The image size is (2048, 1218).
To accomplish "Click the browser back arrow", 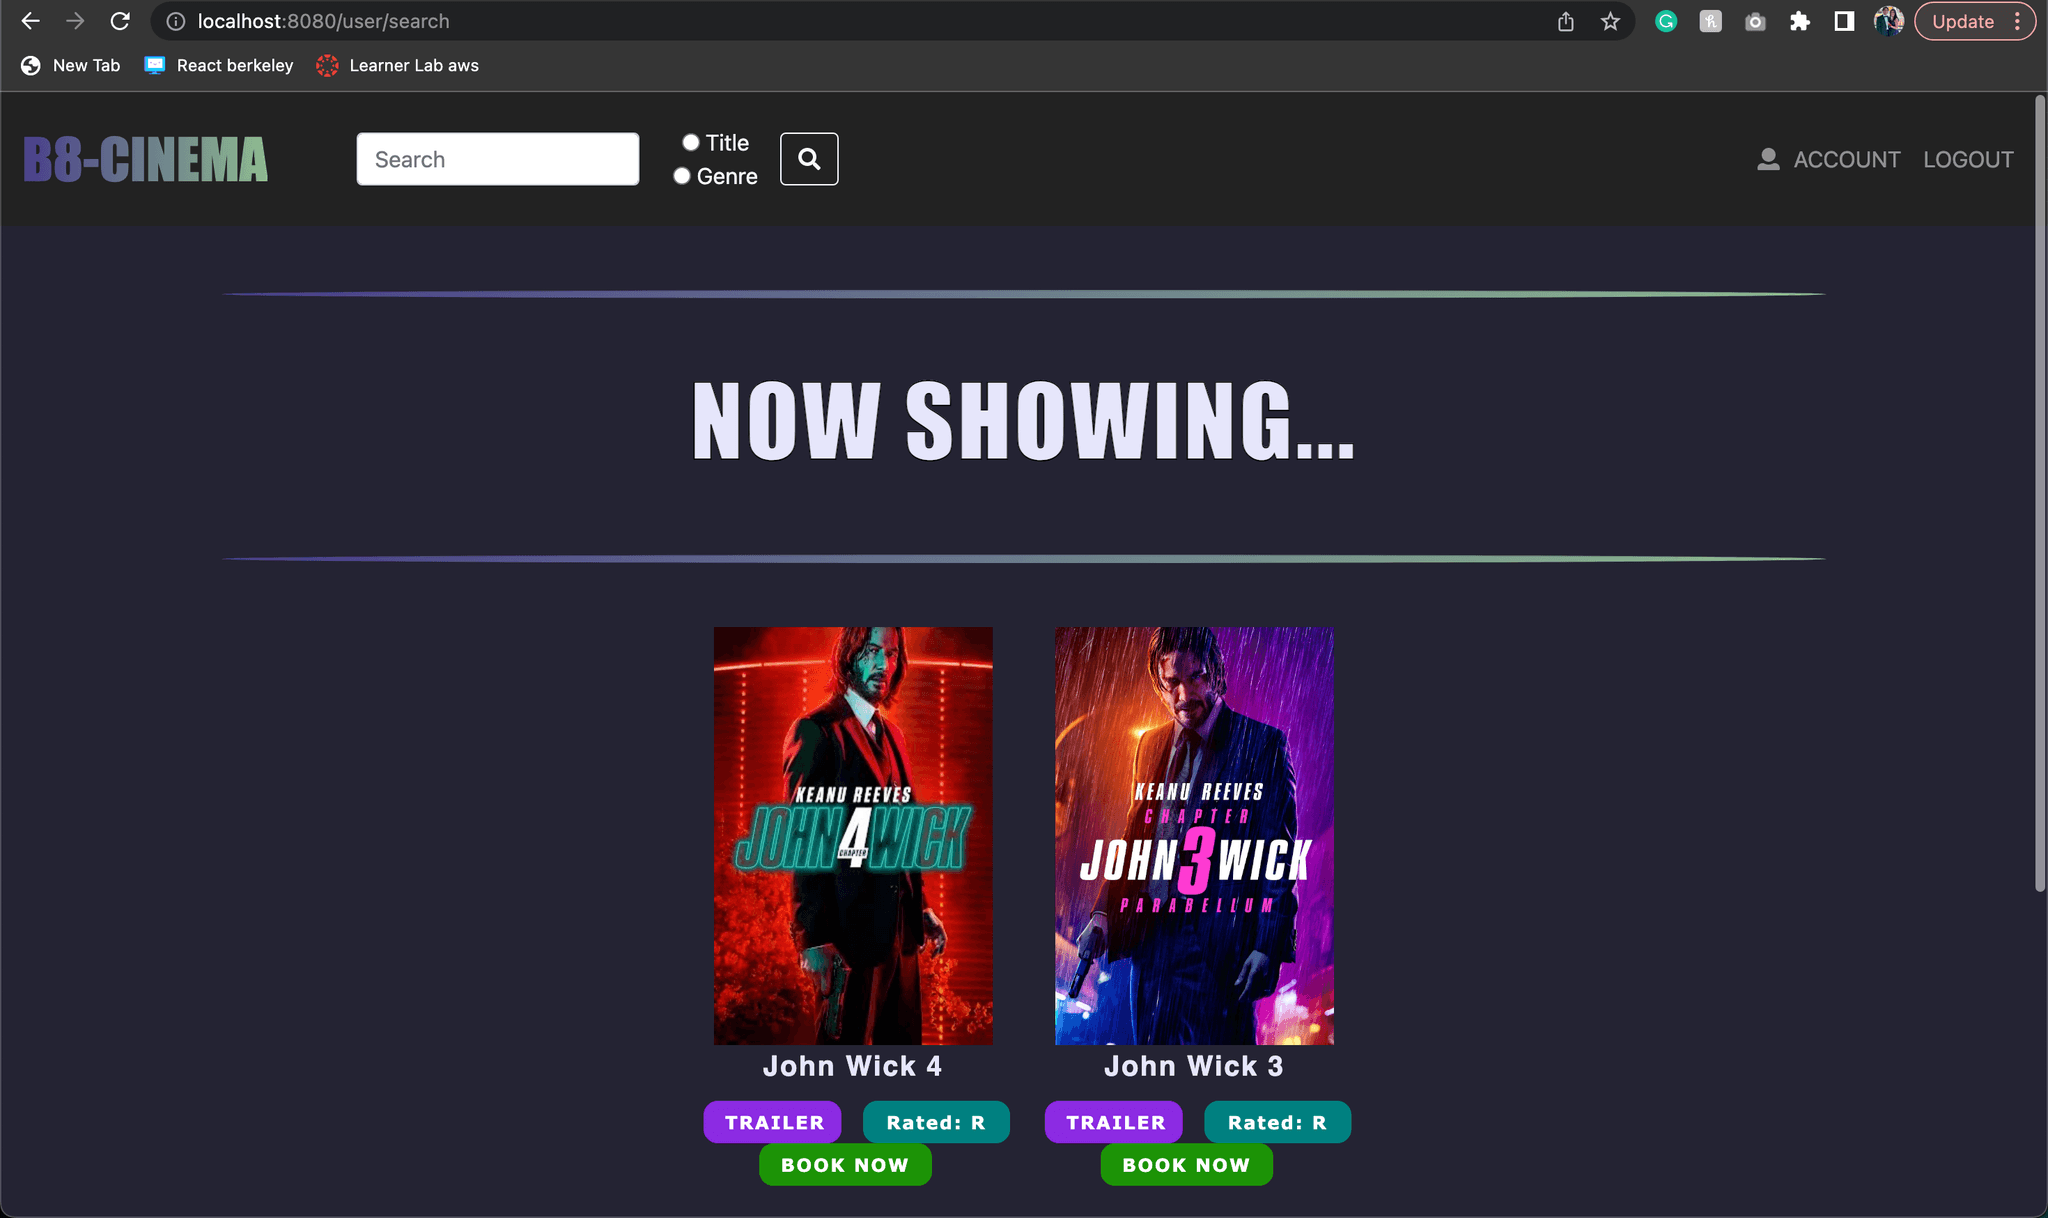I will click(x=30, y=21).
